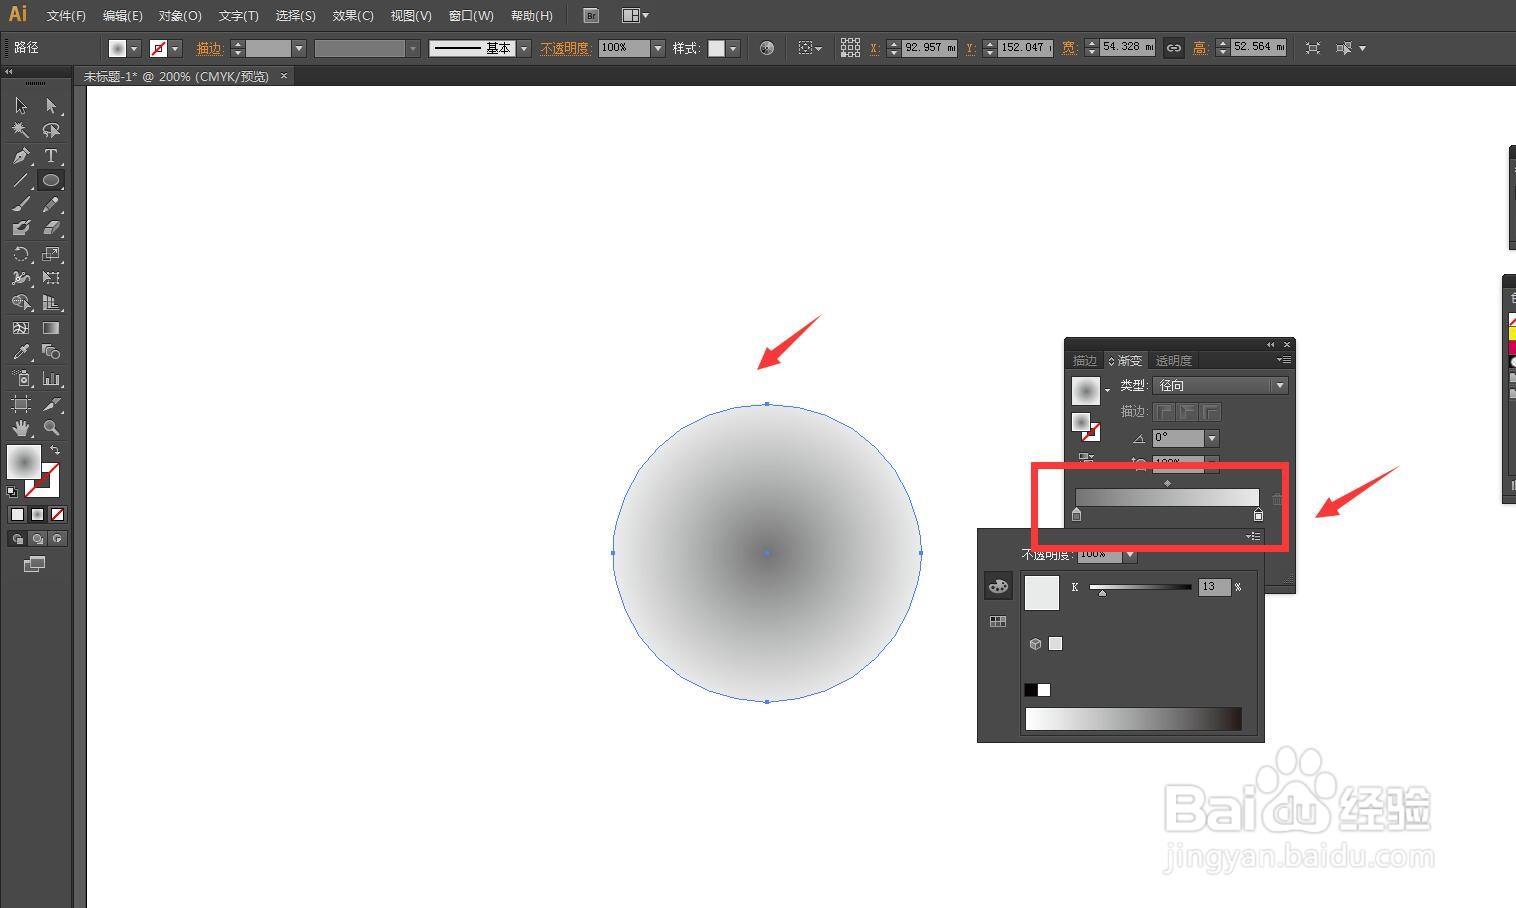Select the Blend tool
The height and width of the screenshot is (908, 1516).
tap(51, 352)
